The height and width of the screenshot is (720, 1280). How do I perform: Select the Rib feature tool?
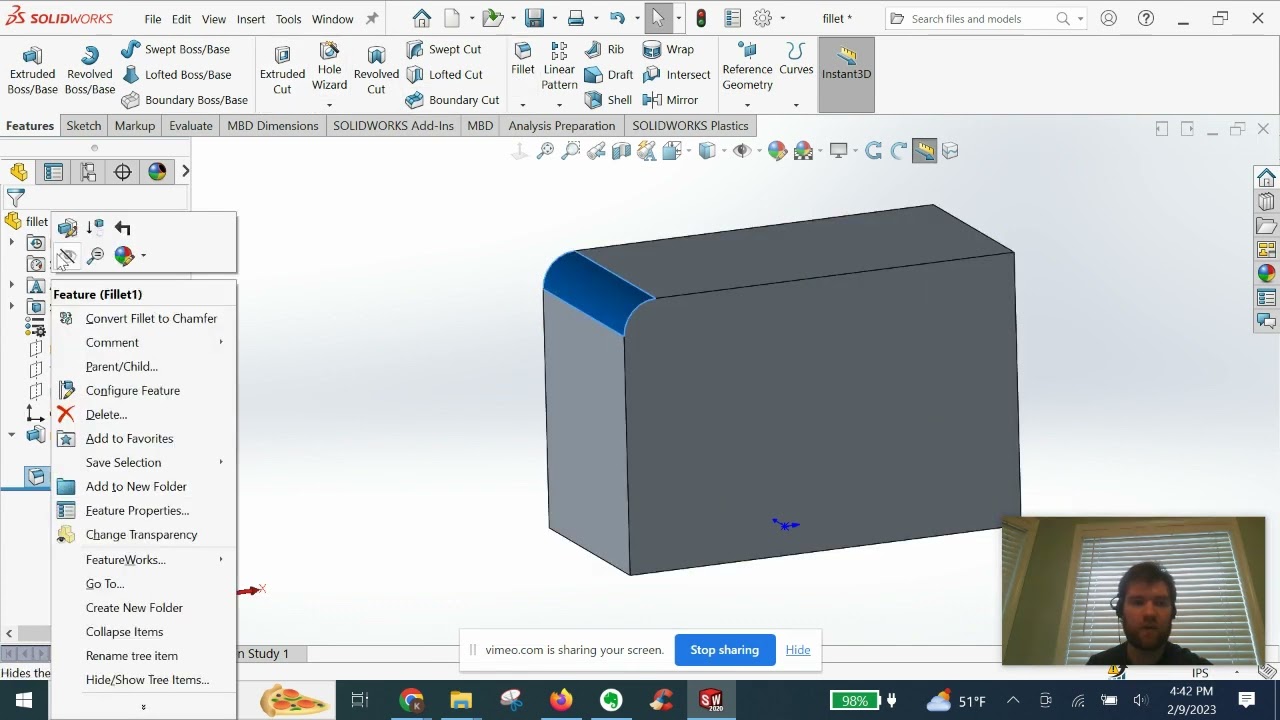[604, 49]
